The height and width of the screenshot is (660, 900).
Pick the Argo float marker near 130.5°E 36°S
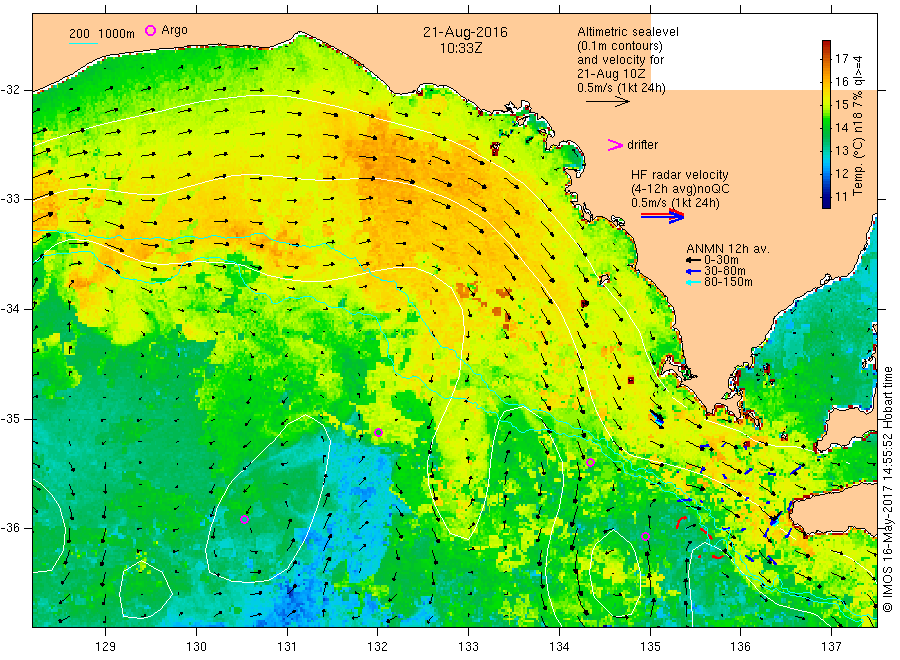coord(244,519)
